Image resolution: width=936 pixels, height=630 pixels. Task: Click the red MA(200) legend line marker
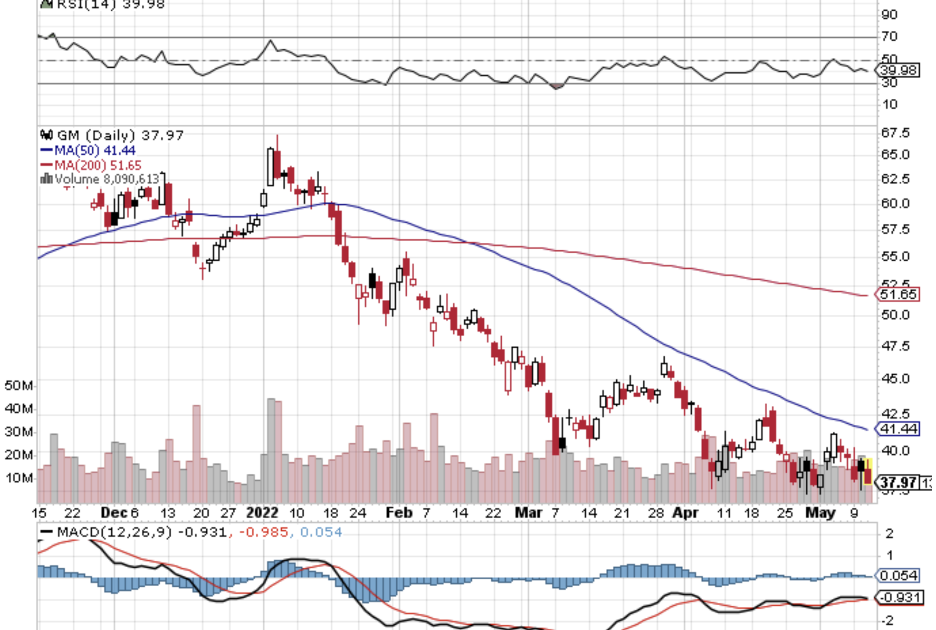pos(44,164)
